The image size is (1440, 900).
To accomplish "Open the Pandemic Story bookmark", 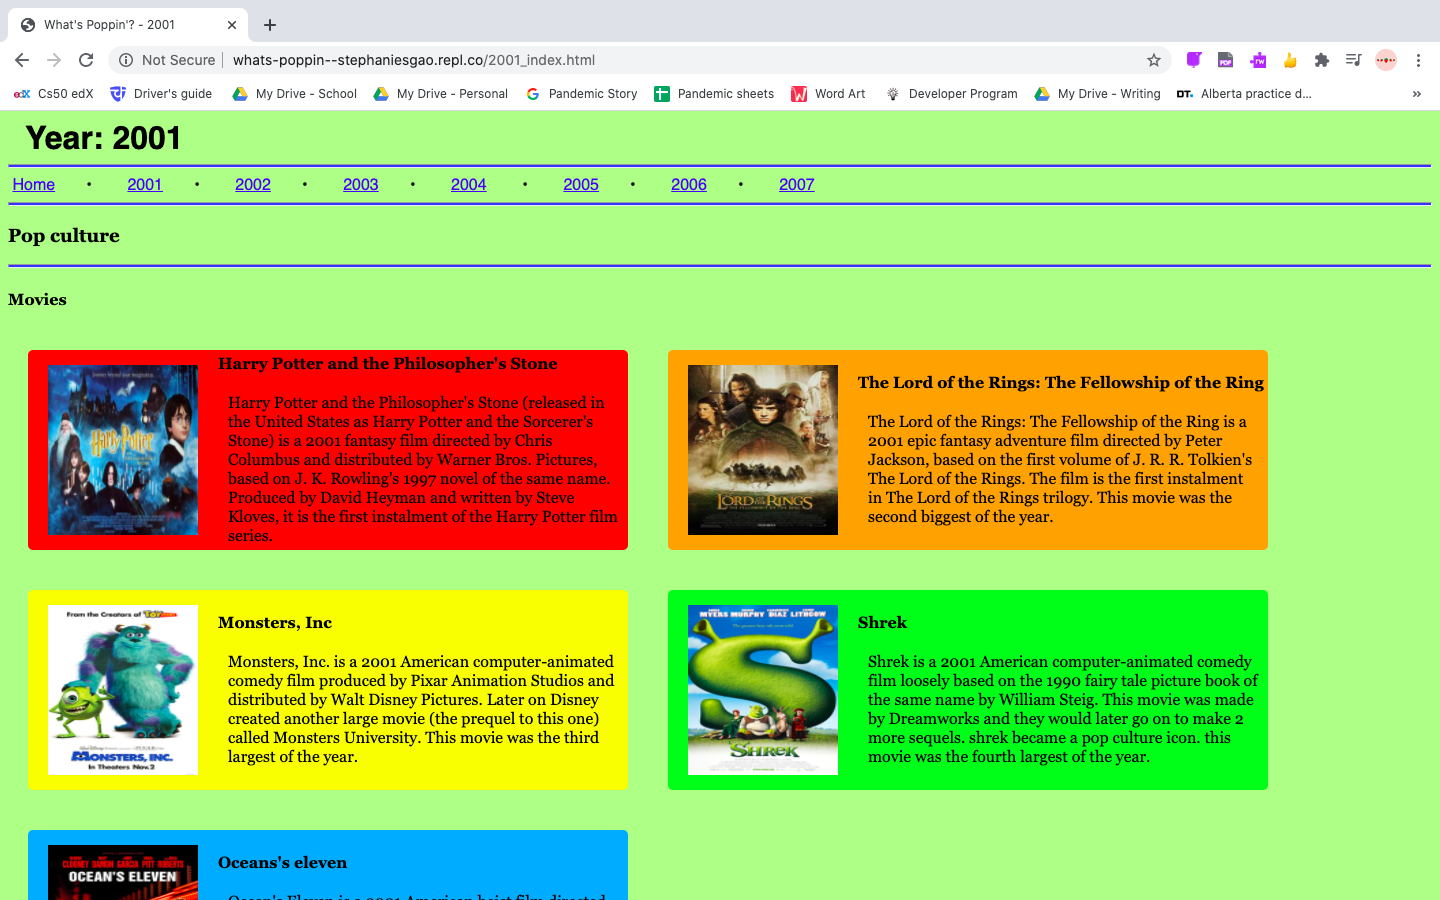I will (581, 94).
